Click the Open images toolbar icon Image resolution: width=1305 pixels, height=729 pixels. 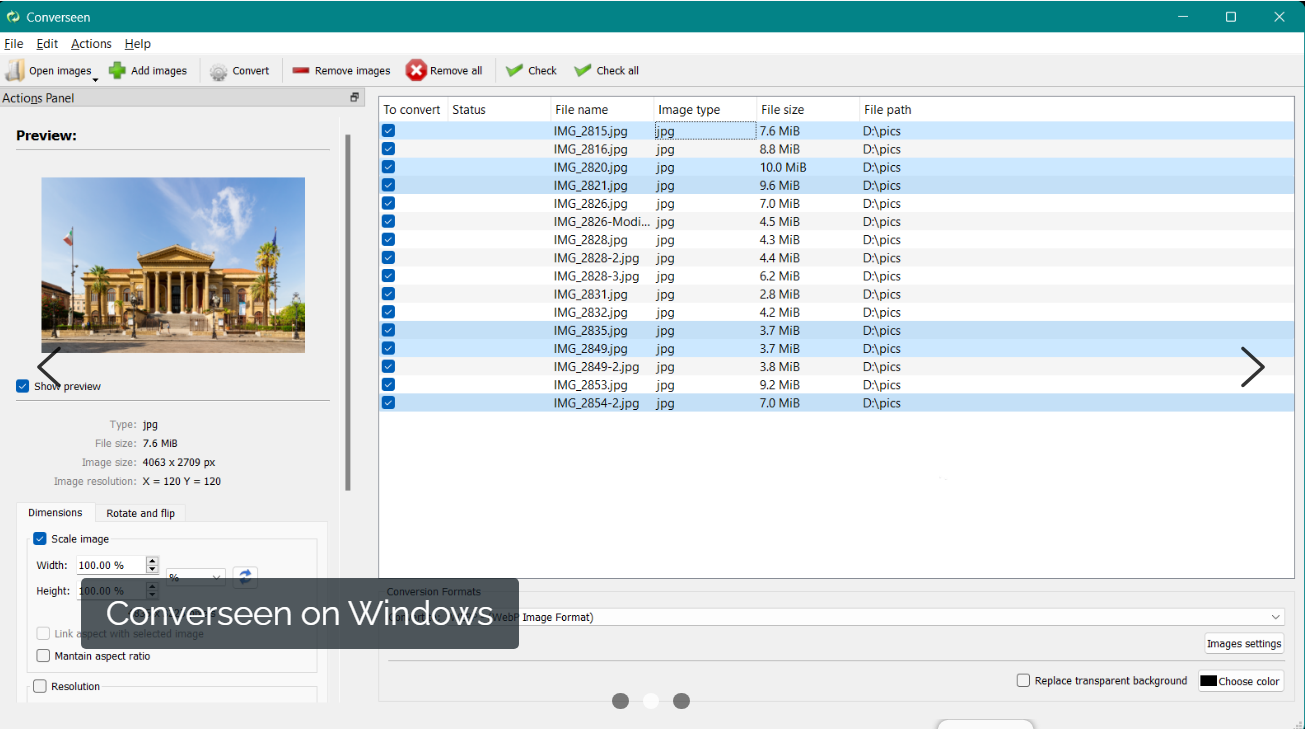(16, 71)
